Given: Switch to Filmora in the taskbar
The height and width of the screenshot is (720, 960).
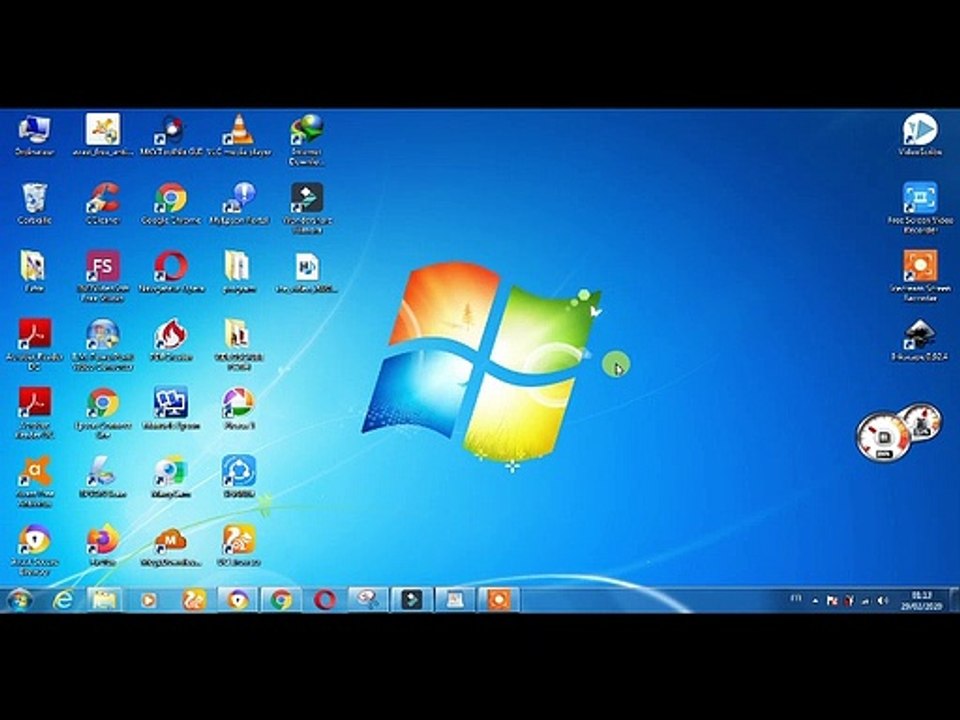Looking at the screenshot, I should (411, 600).
